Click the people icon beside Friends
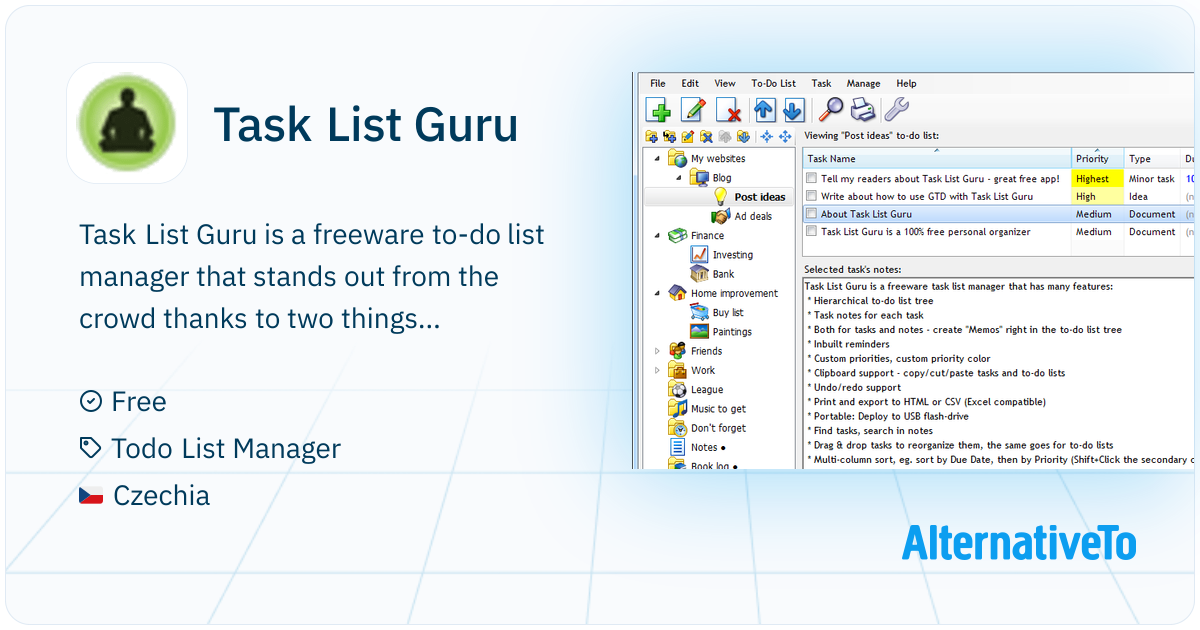The image size is (1200, 630). click(x=677, y=351)
